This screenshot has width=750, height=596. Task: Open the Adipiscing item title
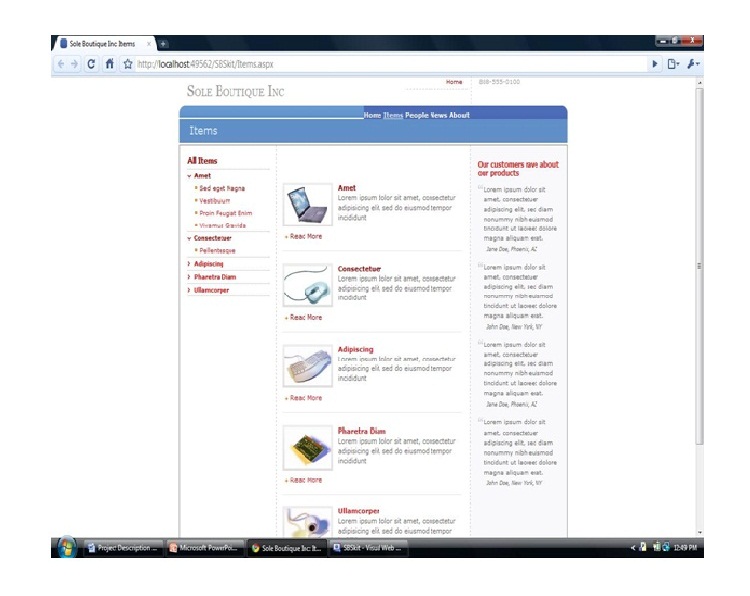point(355,349)
